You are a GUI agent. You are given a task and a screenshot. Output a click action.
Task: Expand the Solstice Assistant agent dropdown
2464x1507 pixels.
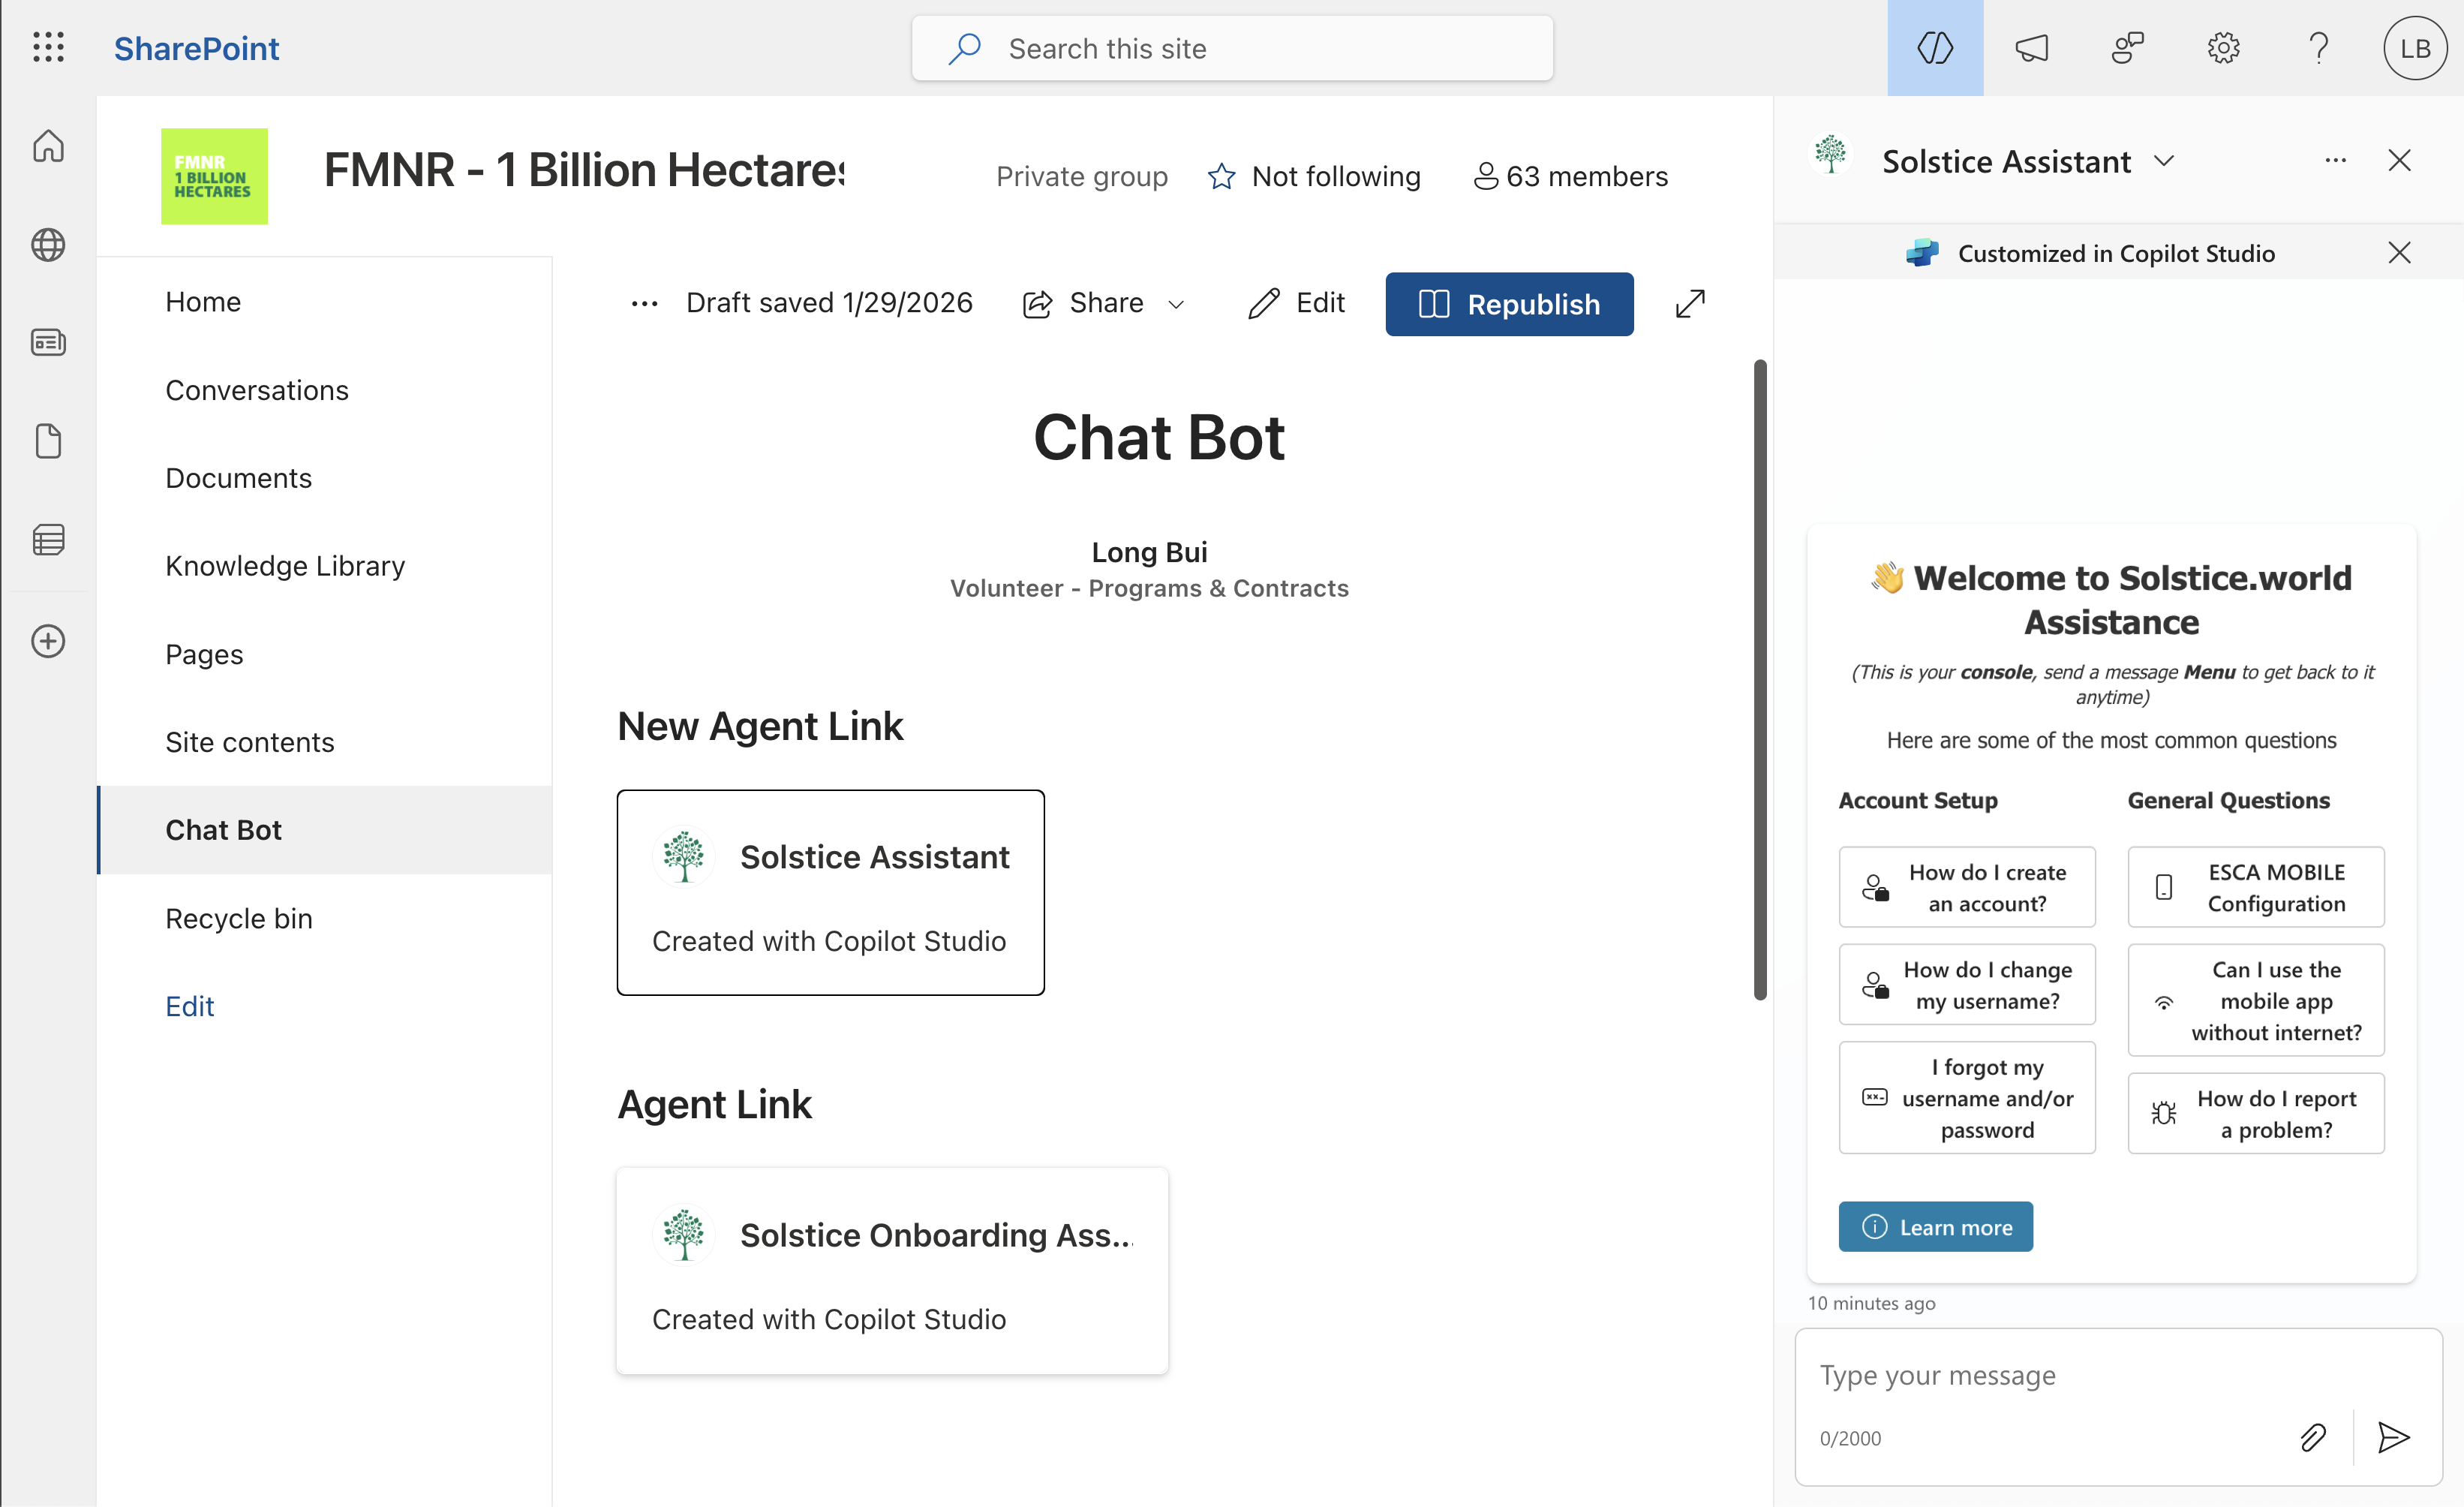pyautogui.click(x=2164, y=161)
